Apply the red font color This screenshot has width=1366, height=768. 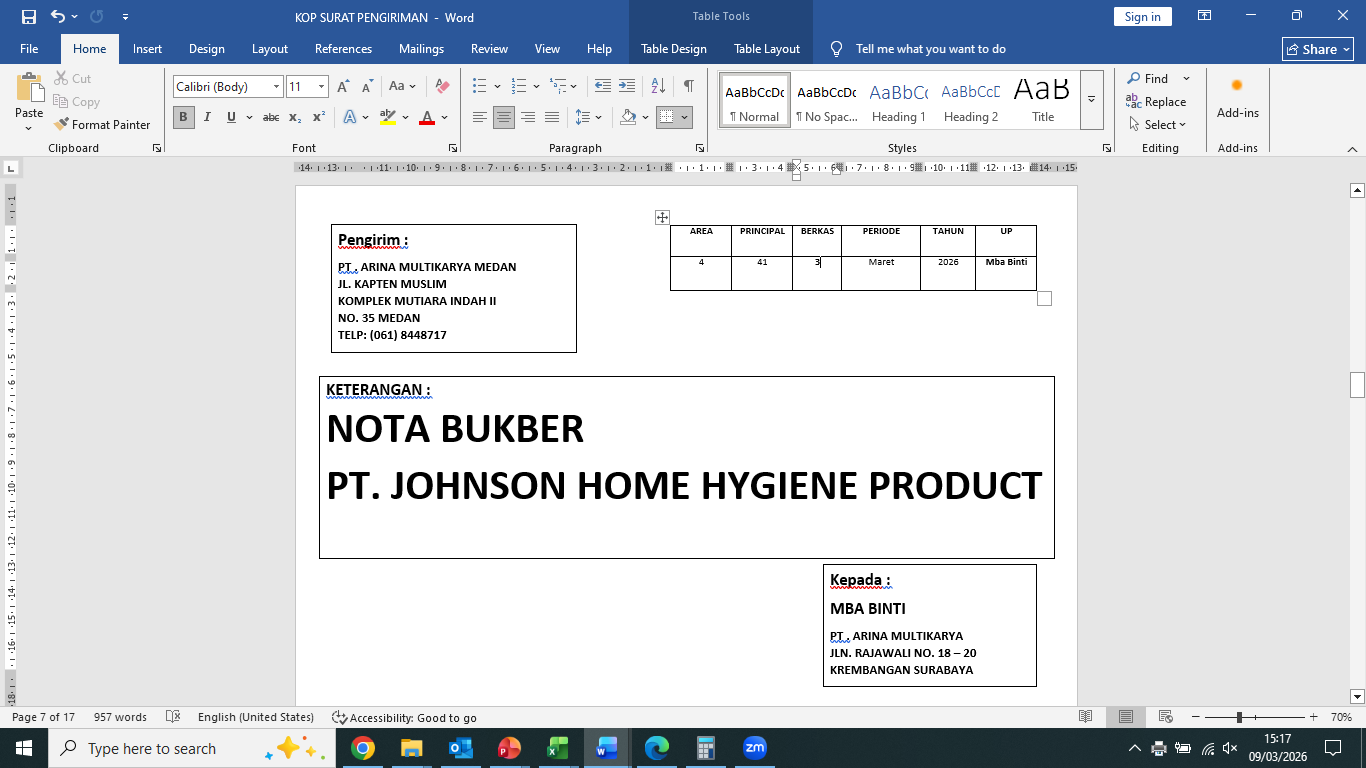coord(427,117)
